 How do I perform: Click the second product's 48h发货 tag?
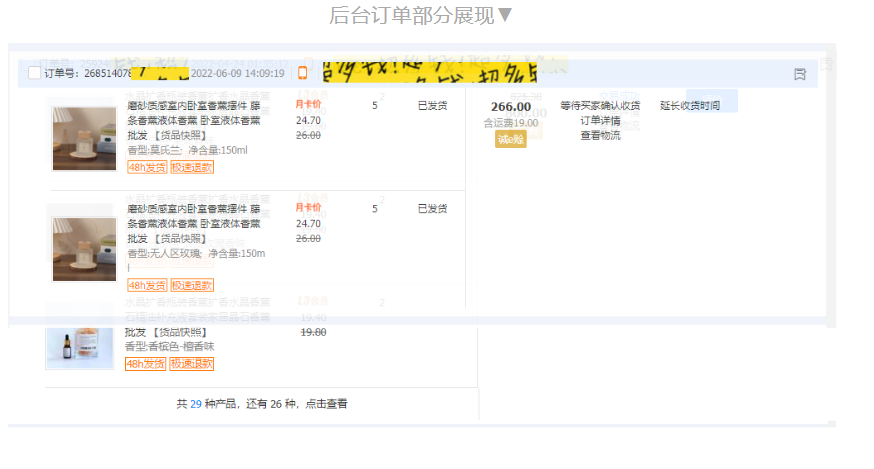pyautogui.click(x=147, y=285)
